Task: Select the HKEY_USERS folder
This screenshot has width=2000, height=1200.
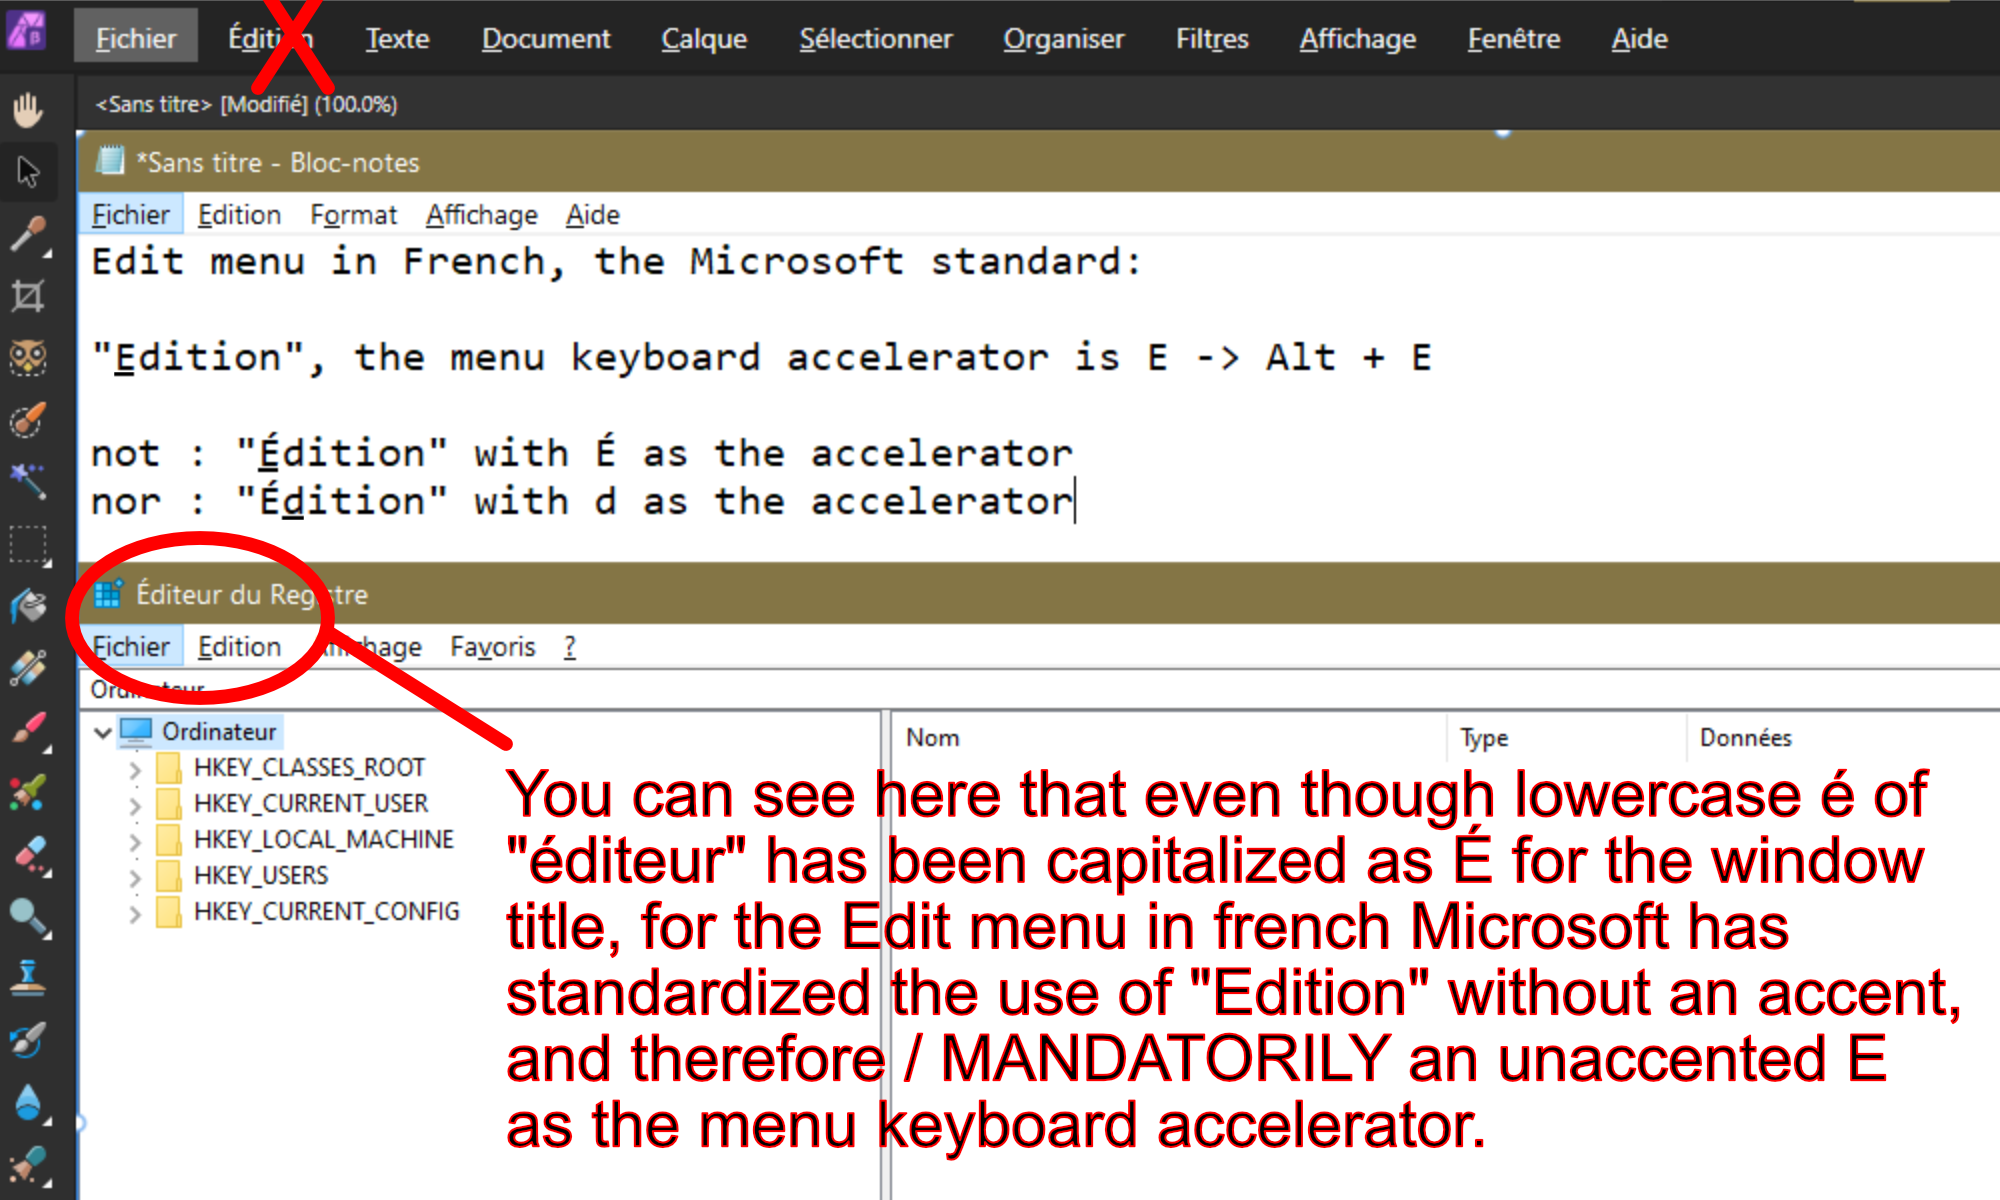Action: point(260,876)
